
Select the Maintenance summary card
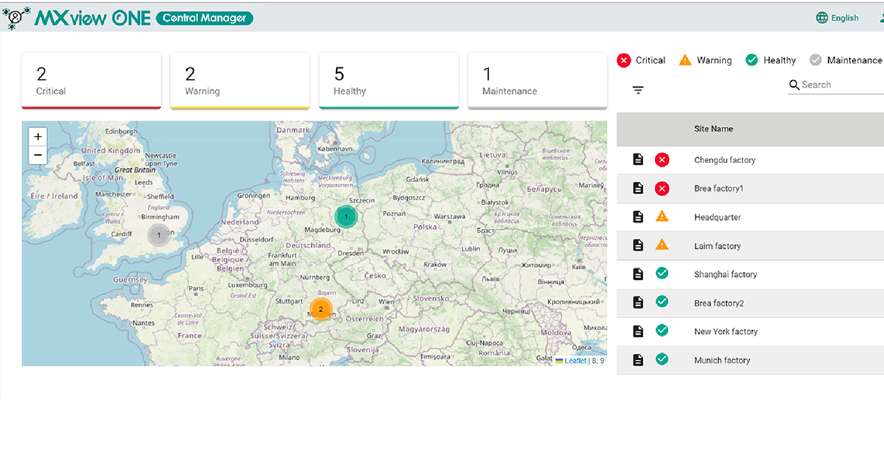click(x=537, y=80)
